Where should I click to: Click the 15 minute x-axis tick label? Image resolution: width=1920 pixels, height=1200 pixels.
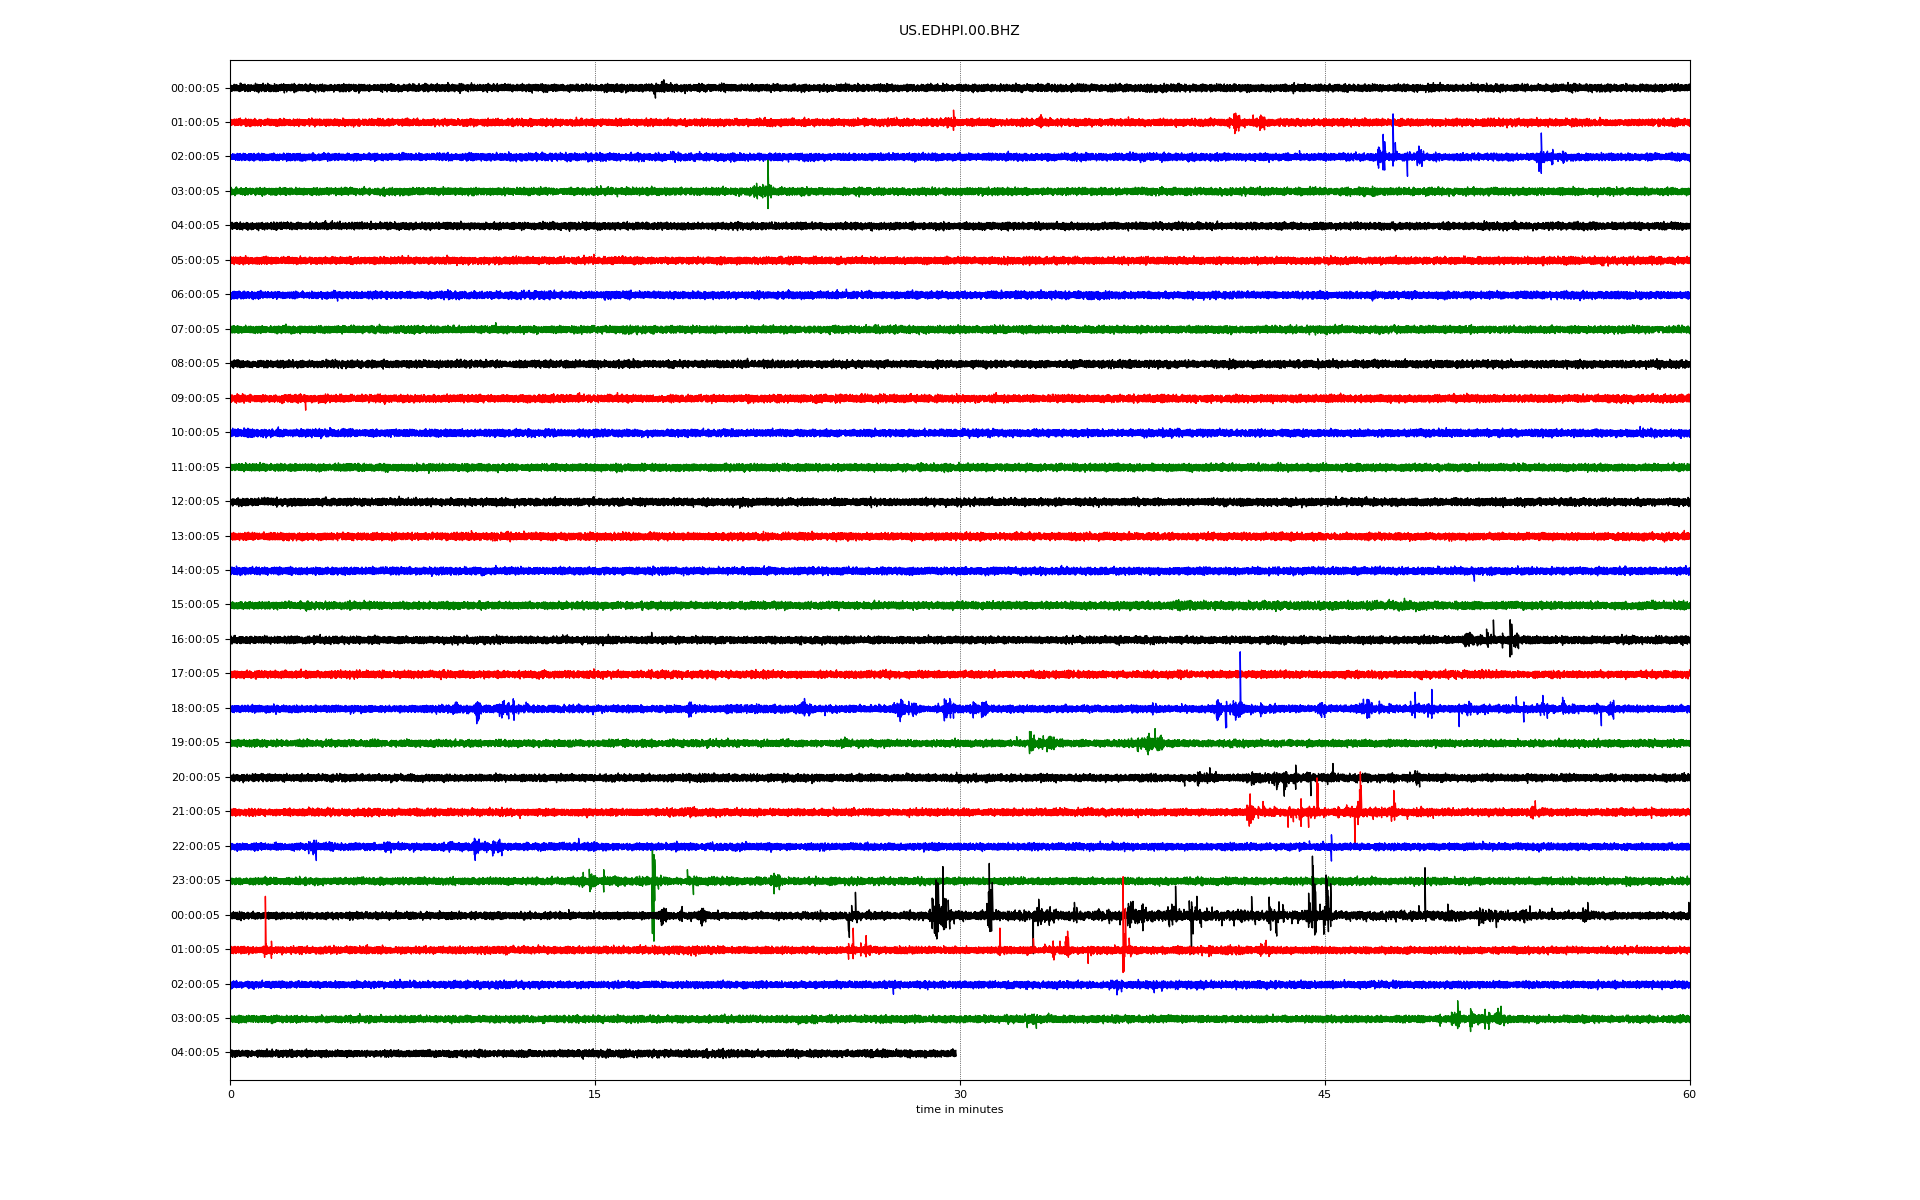[595, 1095]
